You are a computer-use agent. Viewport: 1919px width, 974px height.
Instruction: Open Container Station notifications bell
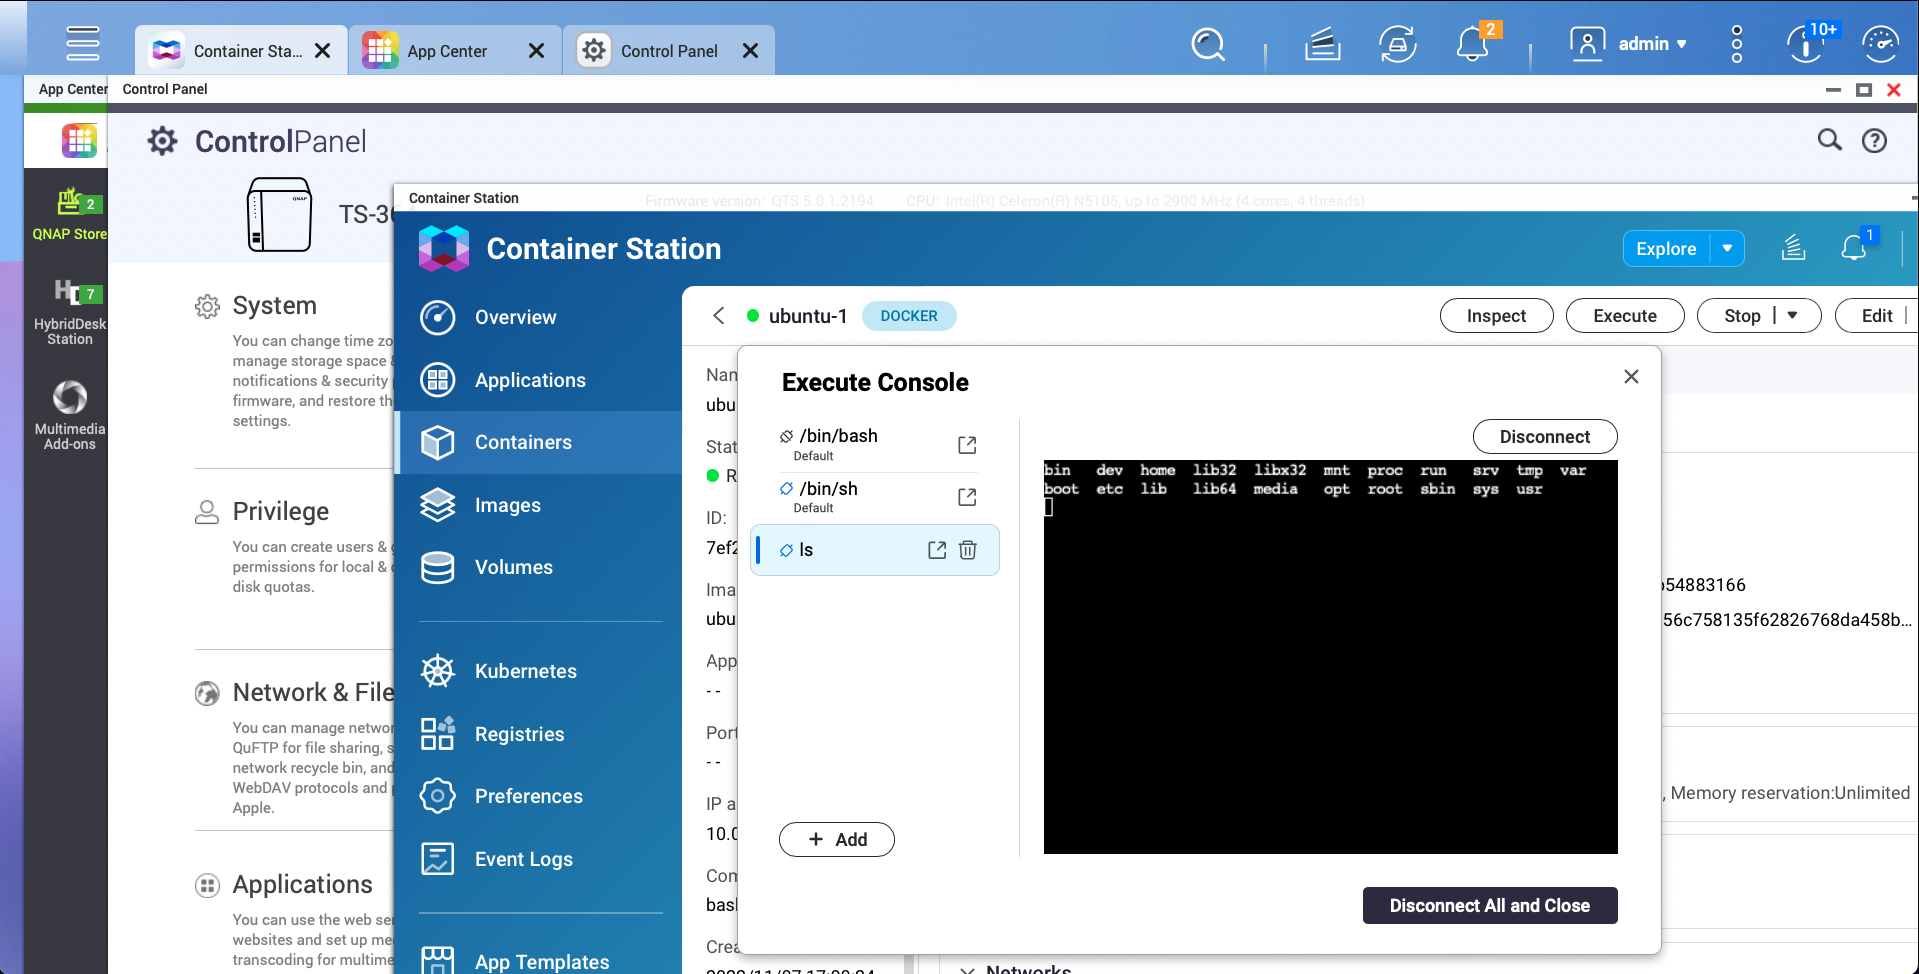[x=1853, y=248]
